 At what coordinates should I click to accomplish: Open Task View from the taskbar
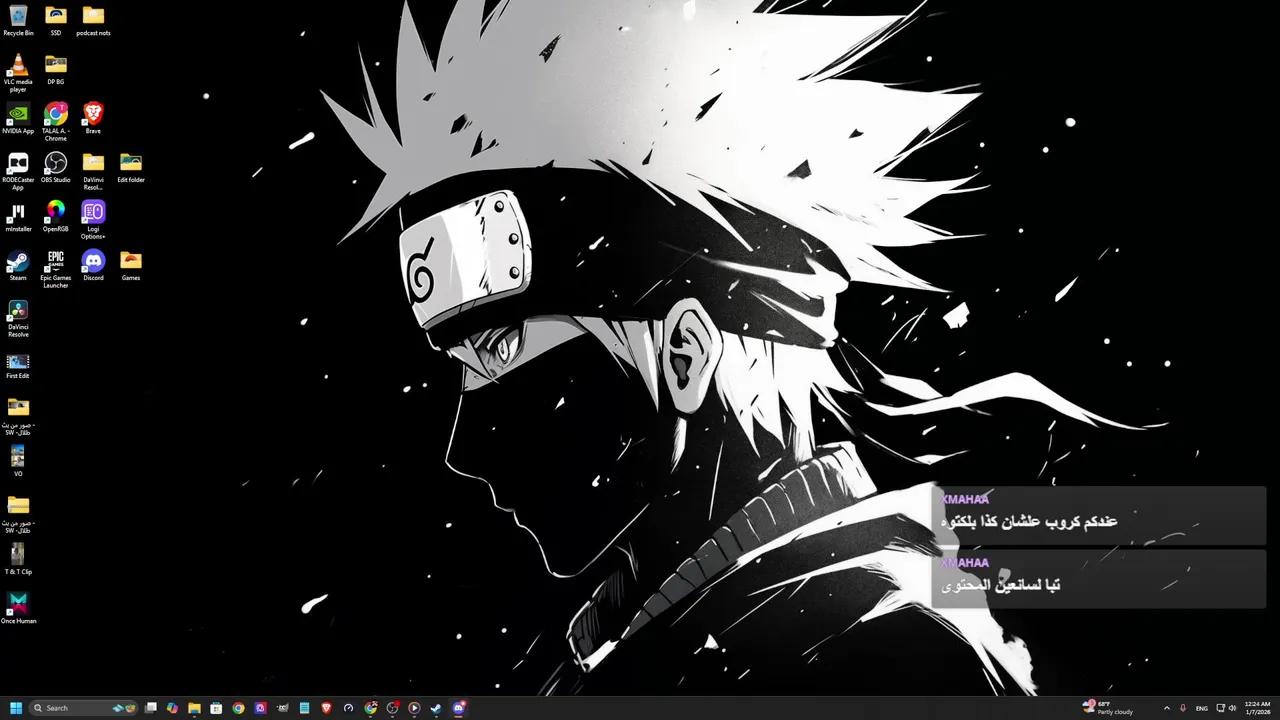click(x=151, y=708)
